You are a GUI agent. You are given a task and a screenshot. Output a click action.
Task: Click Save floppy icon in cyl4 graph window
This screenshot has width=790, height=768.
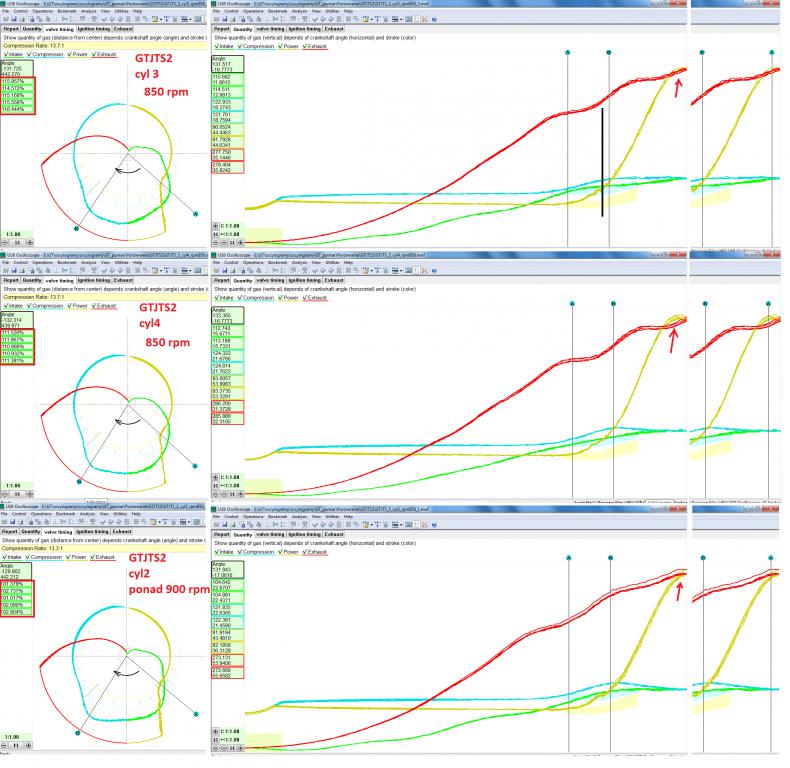click(x=225, y=271)
